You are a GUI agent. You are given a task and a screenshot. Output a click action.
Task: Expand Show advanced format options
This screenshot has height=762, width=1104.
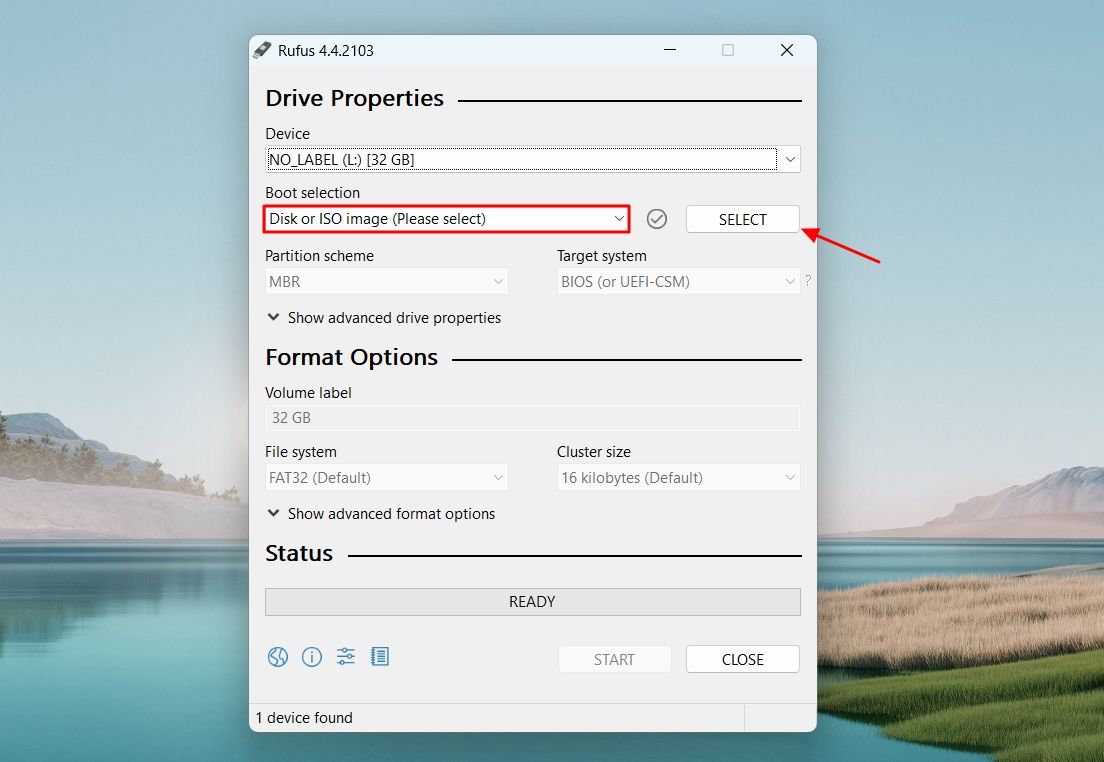pos(382,513)
